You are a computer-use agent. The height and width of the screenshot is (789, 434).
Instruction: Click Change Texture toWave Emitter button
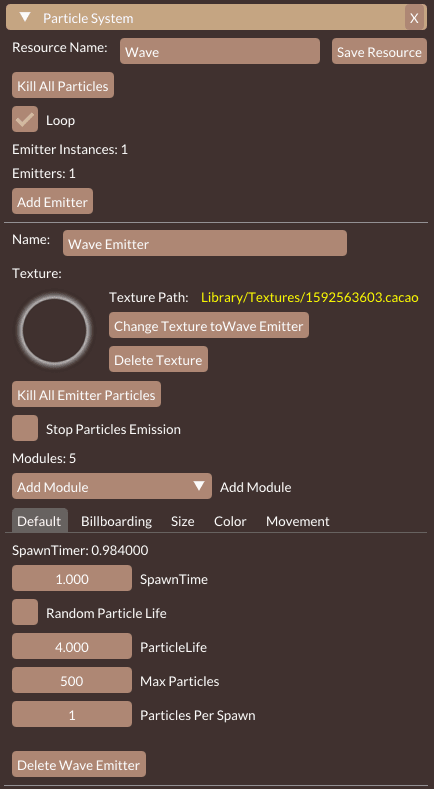(209, 325)
